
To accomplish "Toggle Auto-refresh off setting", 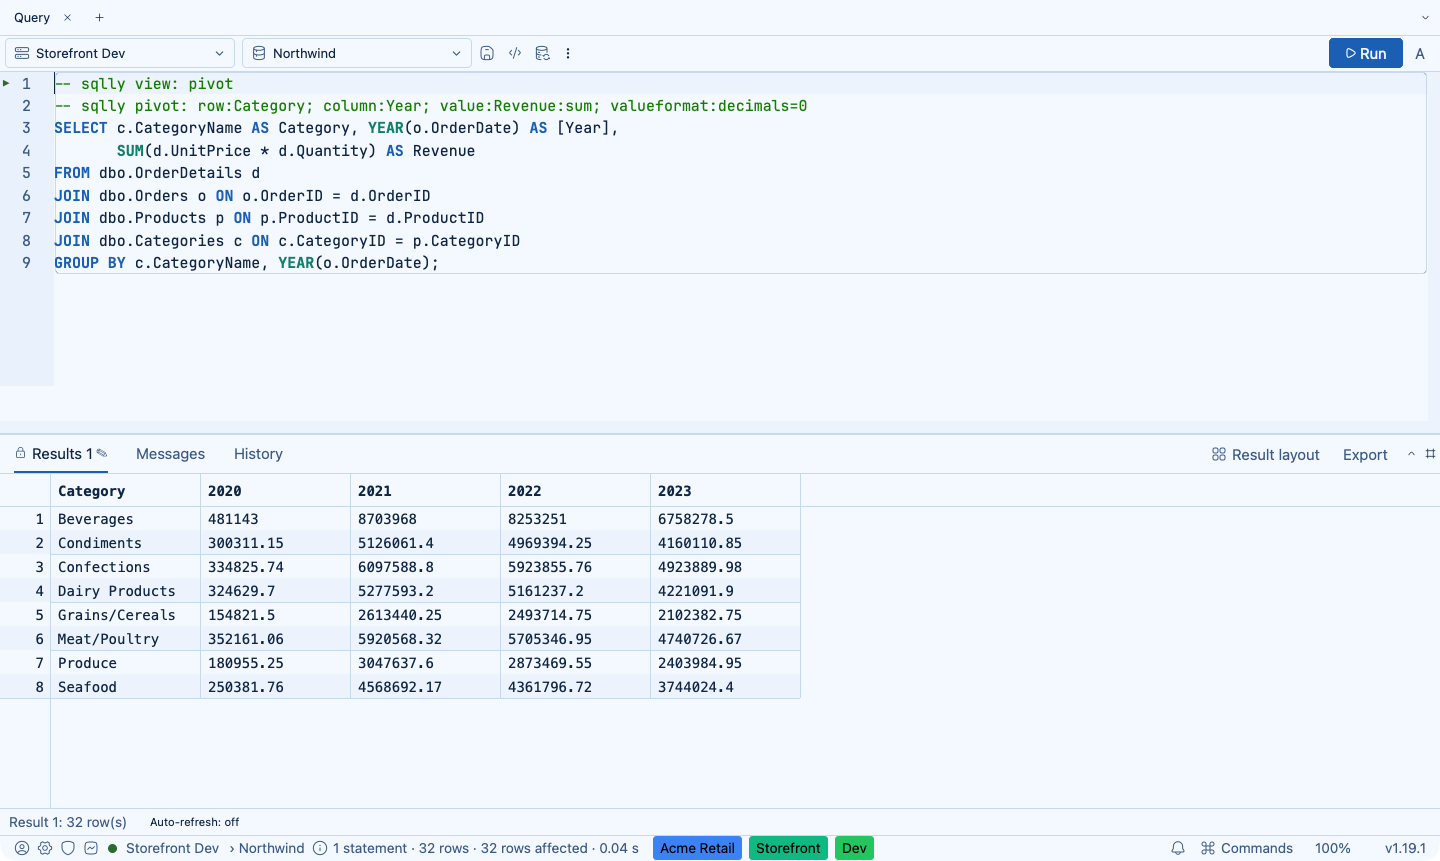I will [x=194, y=822].
